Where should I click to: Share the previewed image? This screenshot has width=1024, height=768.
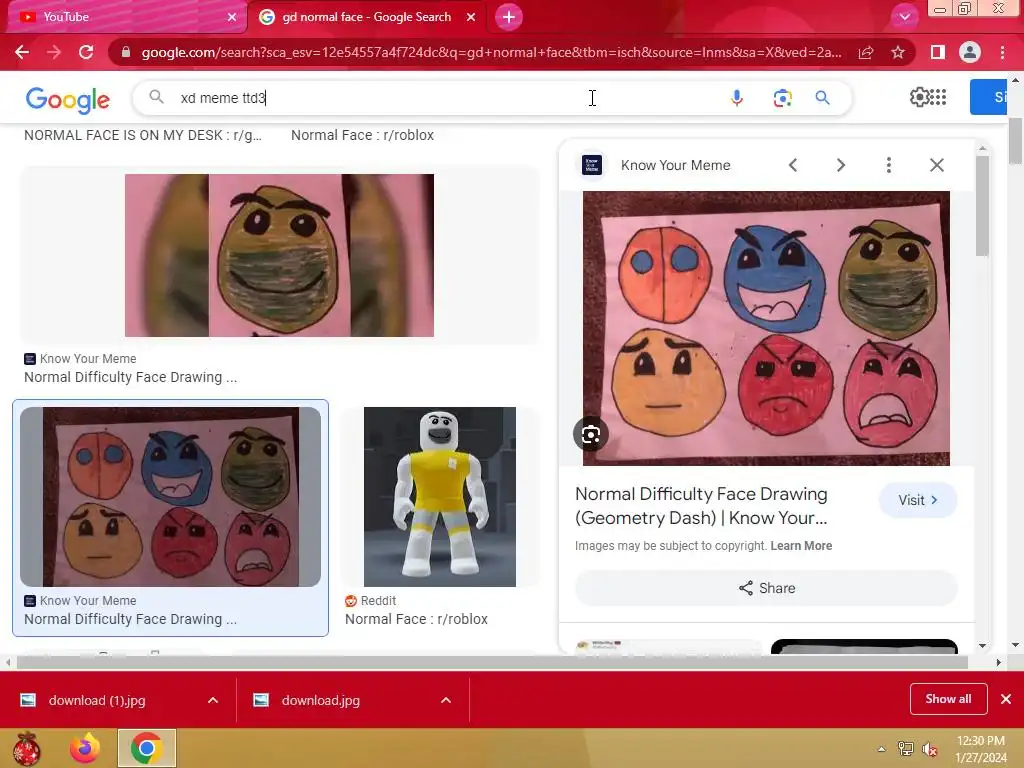(766, 588)
